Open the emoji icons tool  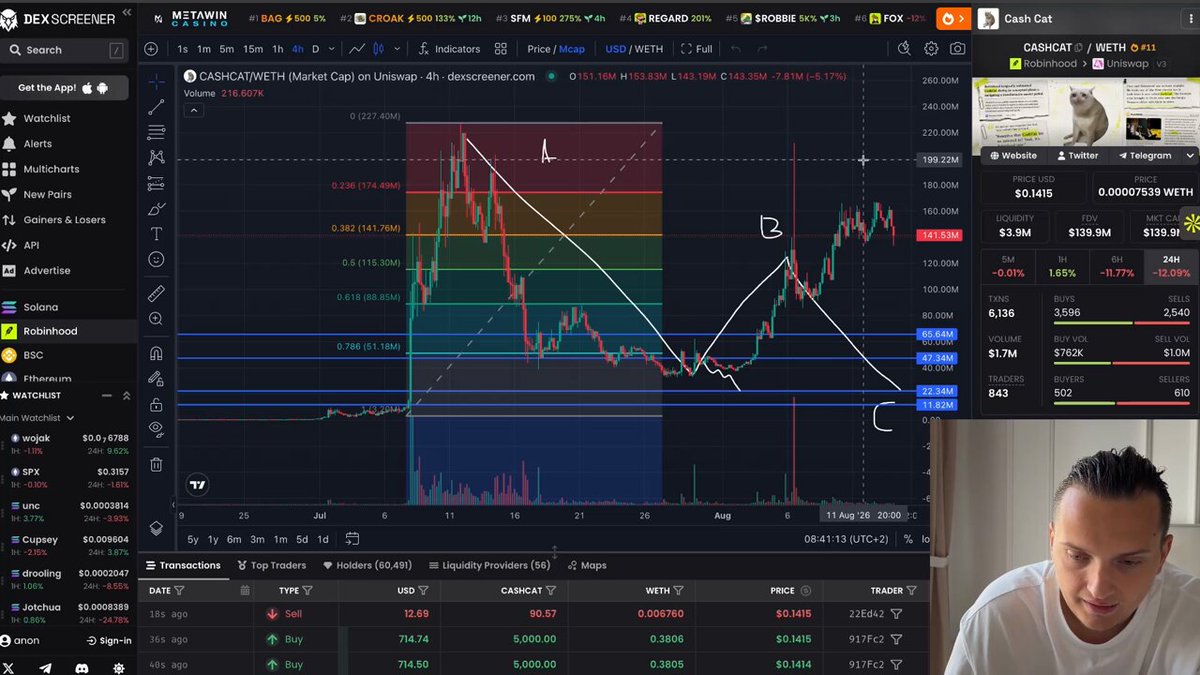point(156,259)
